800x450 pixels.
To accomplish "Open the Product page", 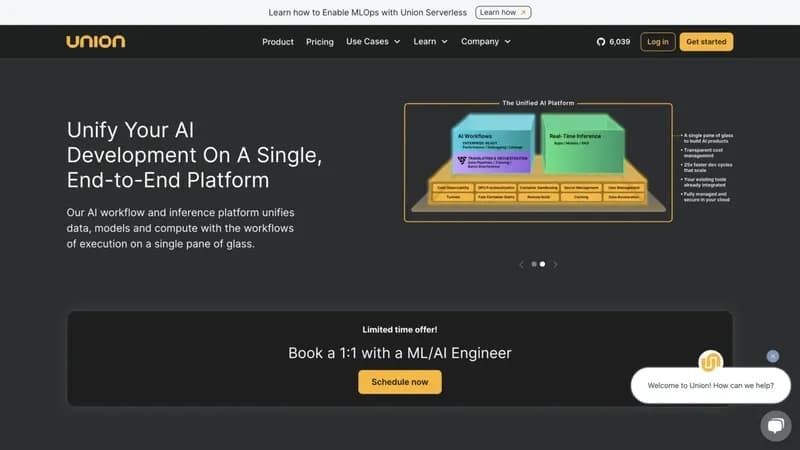I will click(x=278, y=42).
